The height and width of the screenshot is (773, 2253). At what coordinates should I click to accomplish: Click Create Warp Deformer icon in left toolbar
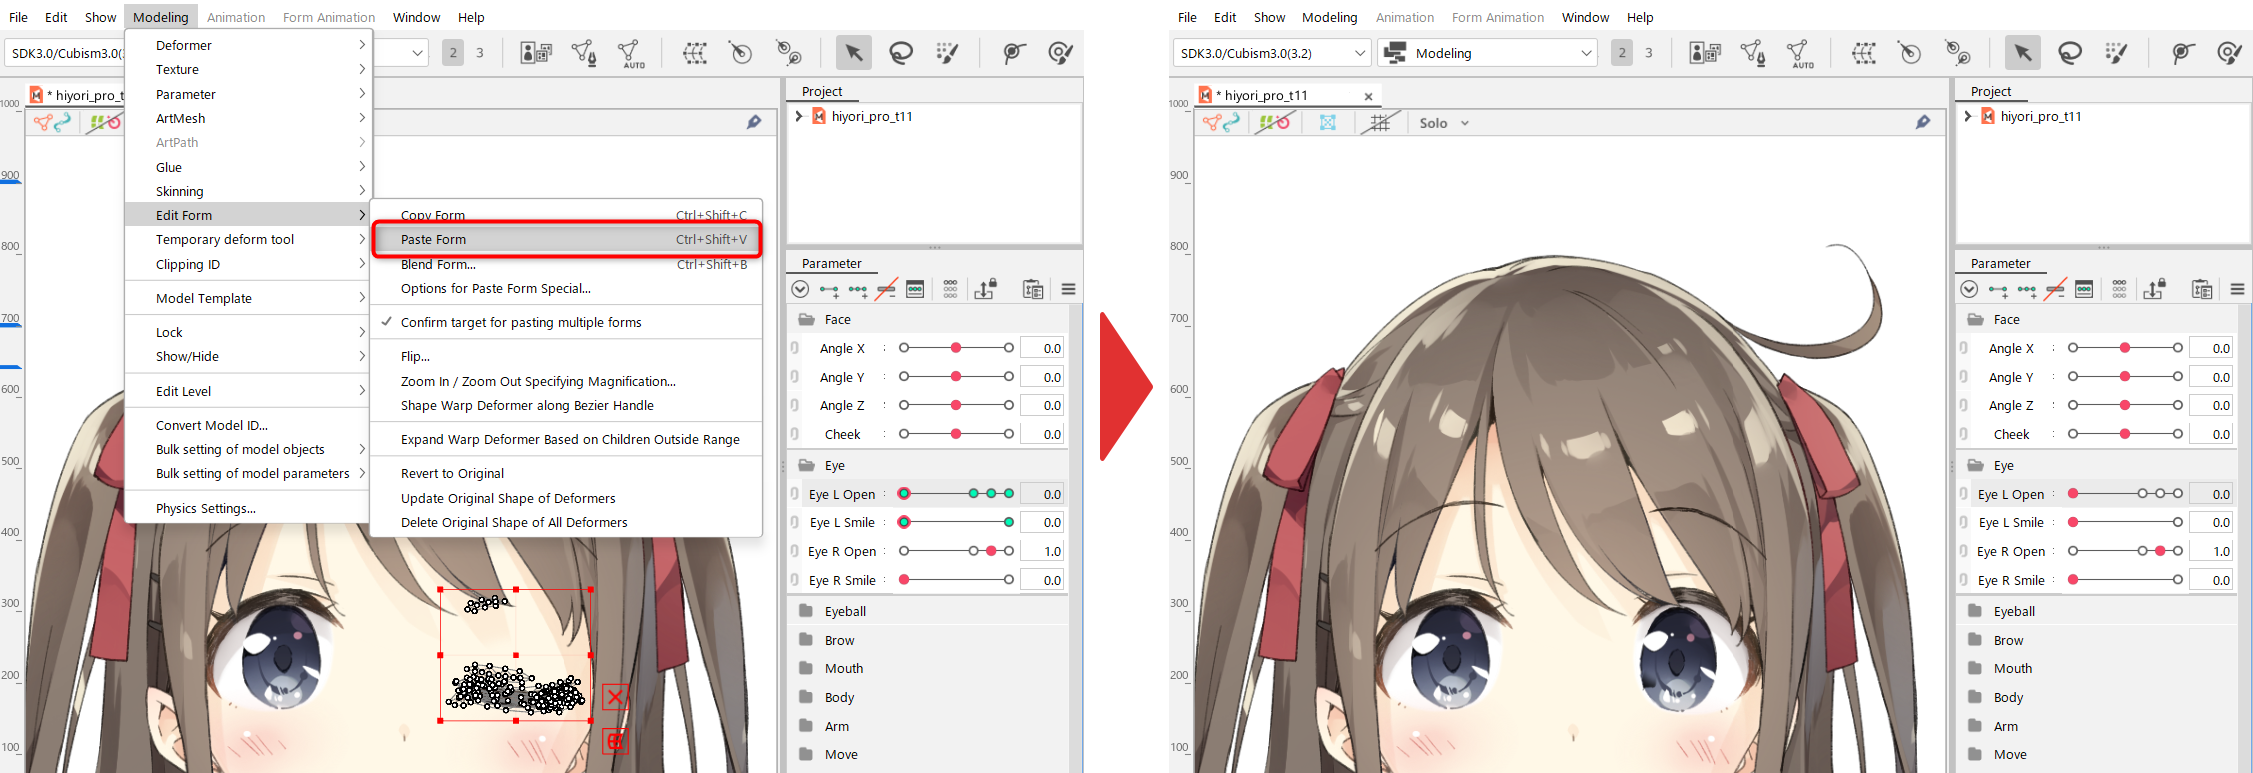click(695, 53)
